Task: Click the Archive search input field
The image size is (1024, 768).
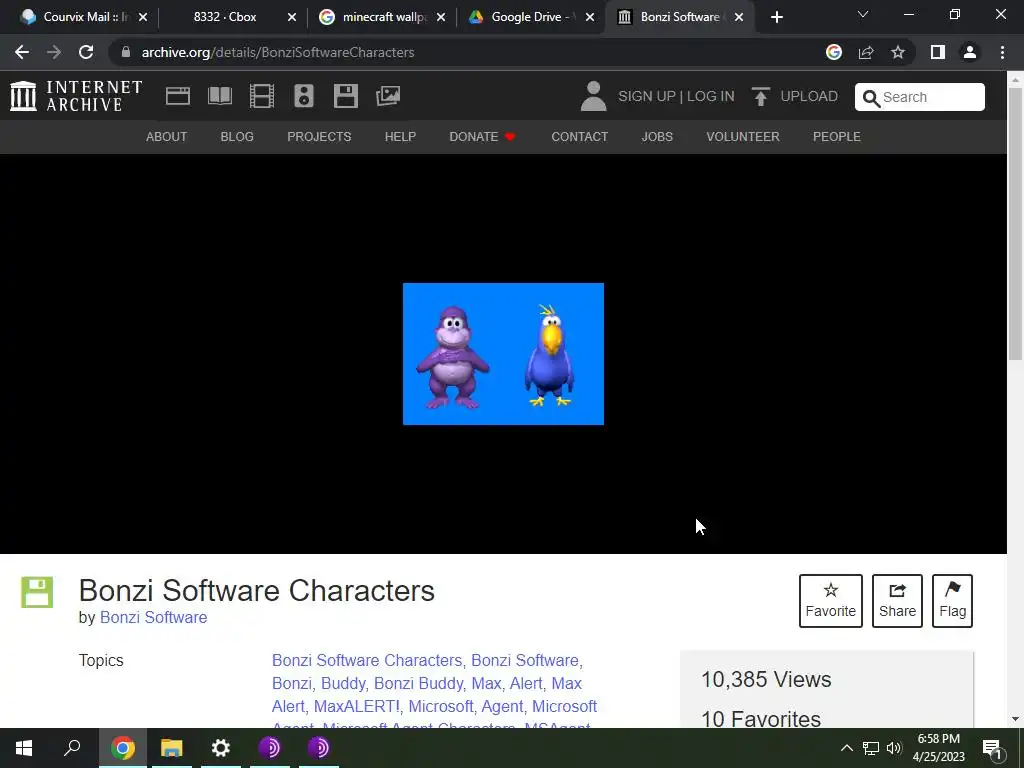Action: 920,97
